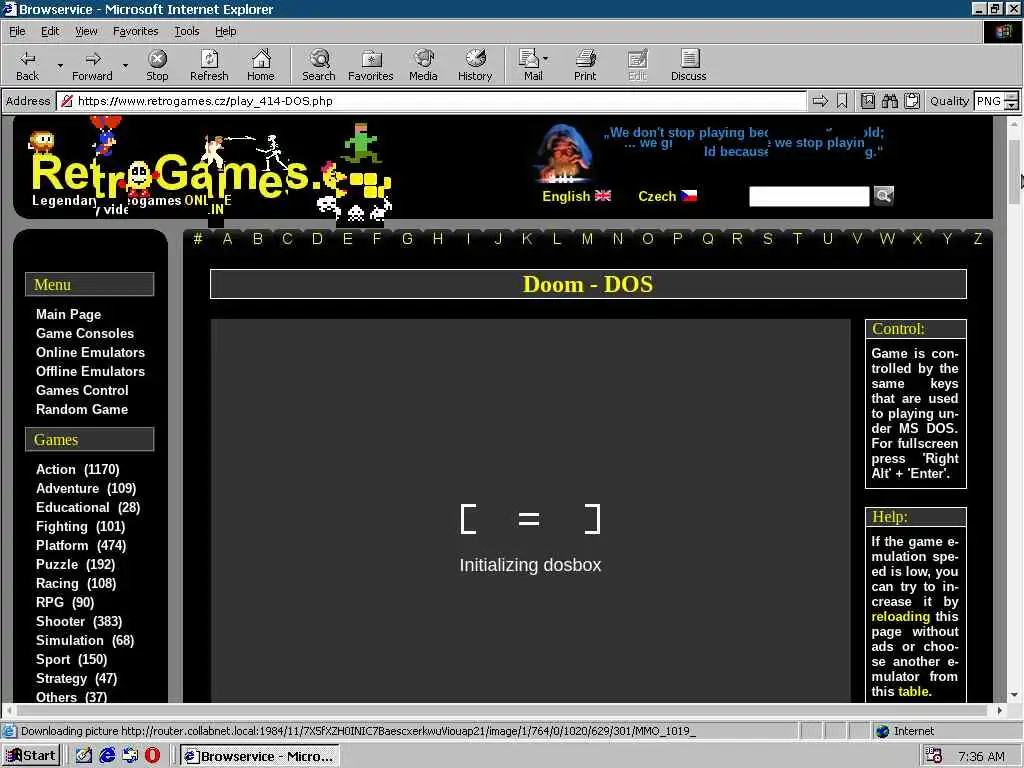Click the Go arrow next to address bar
Image resolution: width=1024 pixels, height=768 pixels.
pyautogui.click(x=820, y=101)
